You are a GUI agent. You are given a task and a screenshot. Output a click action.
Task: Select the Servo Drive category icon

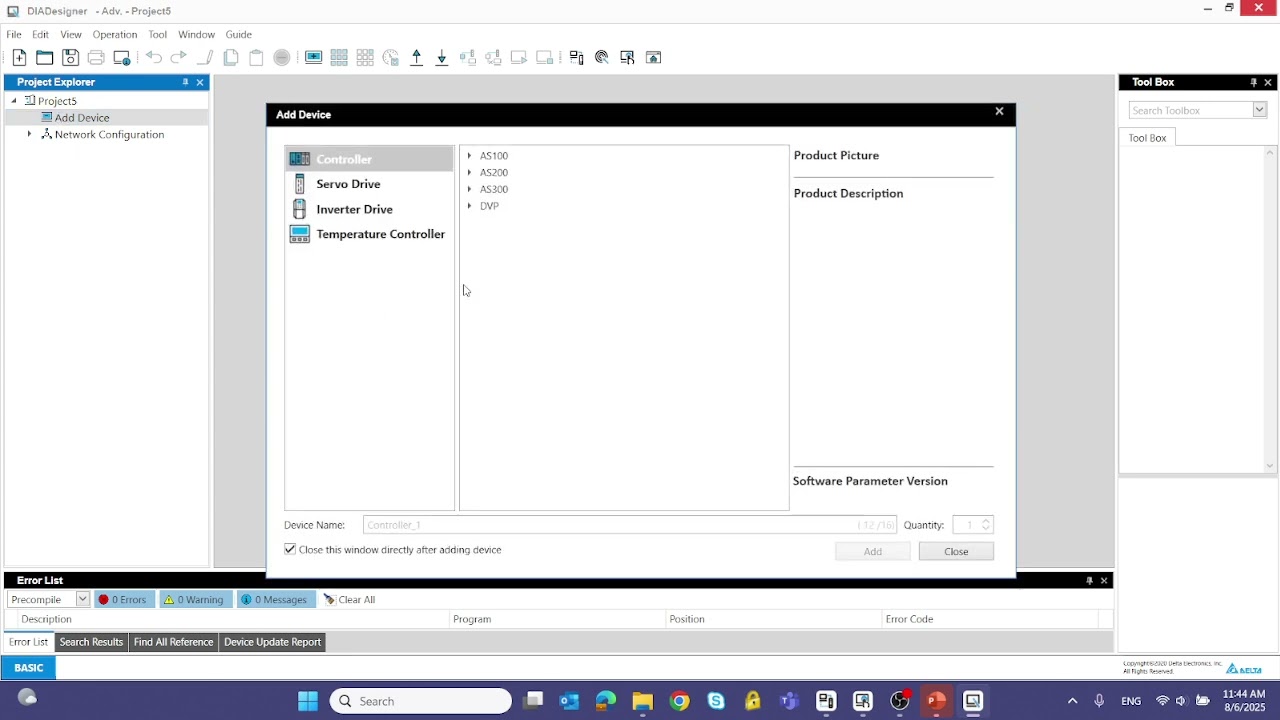coord(300,184)
